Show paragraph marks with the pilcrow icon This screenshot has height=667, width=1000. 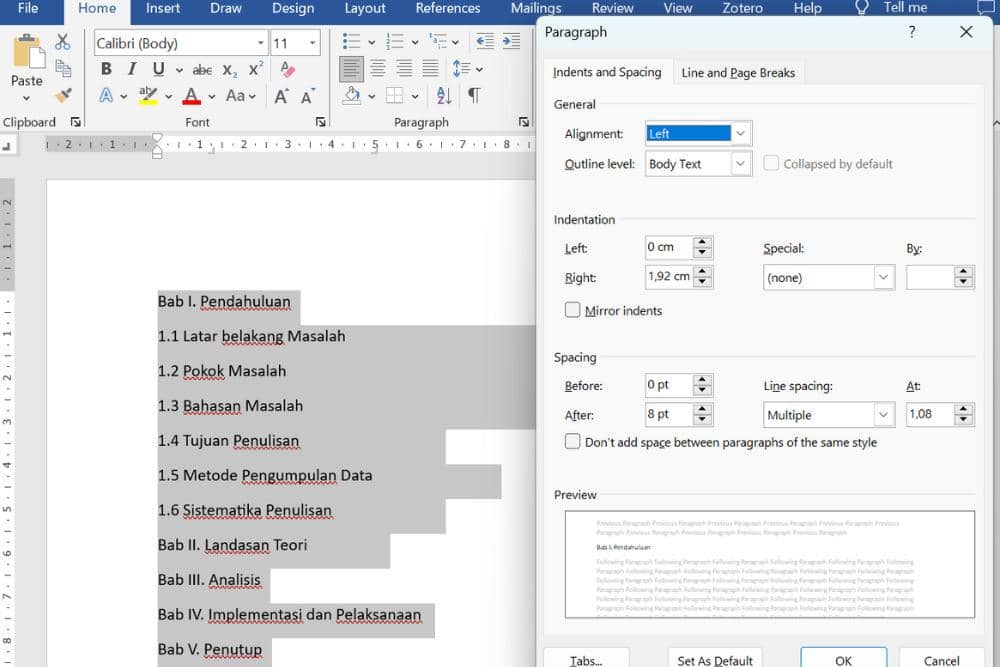click(473, 96)
